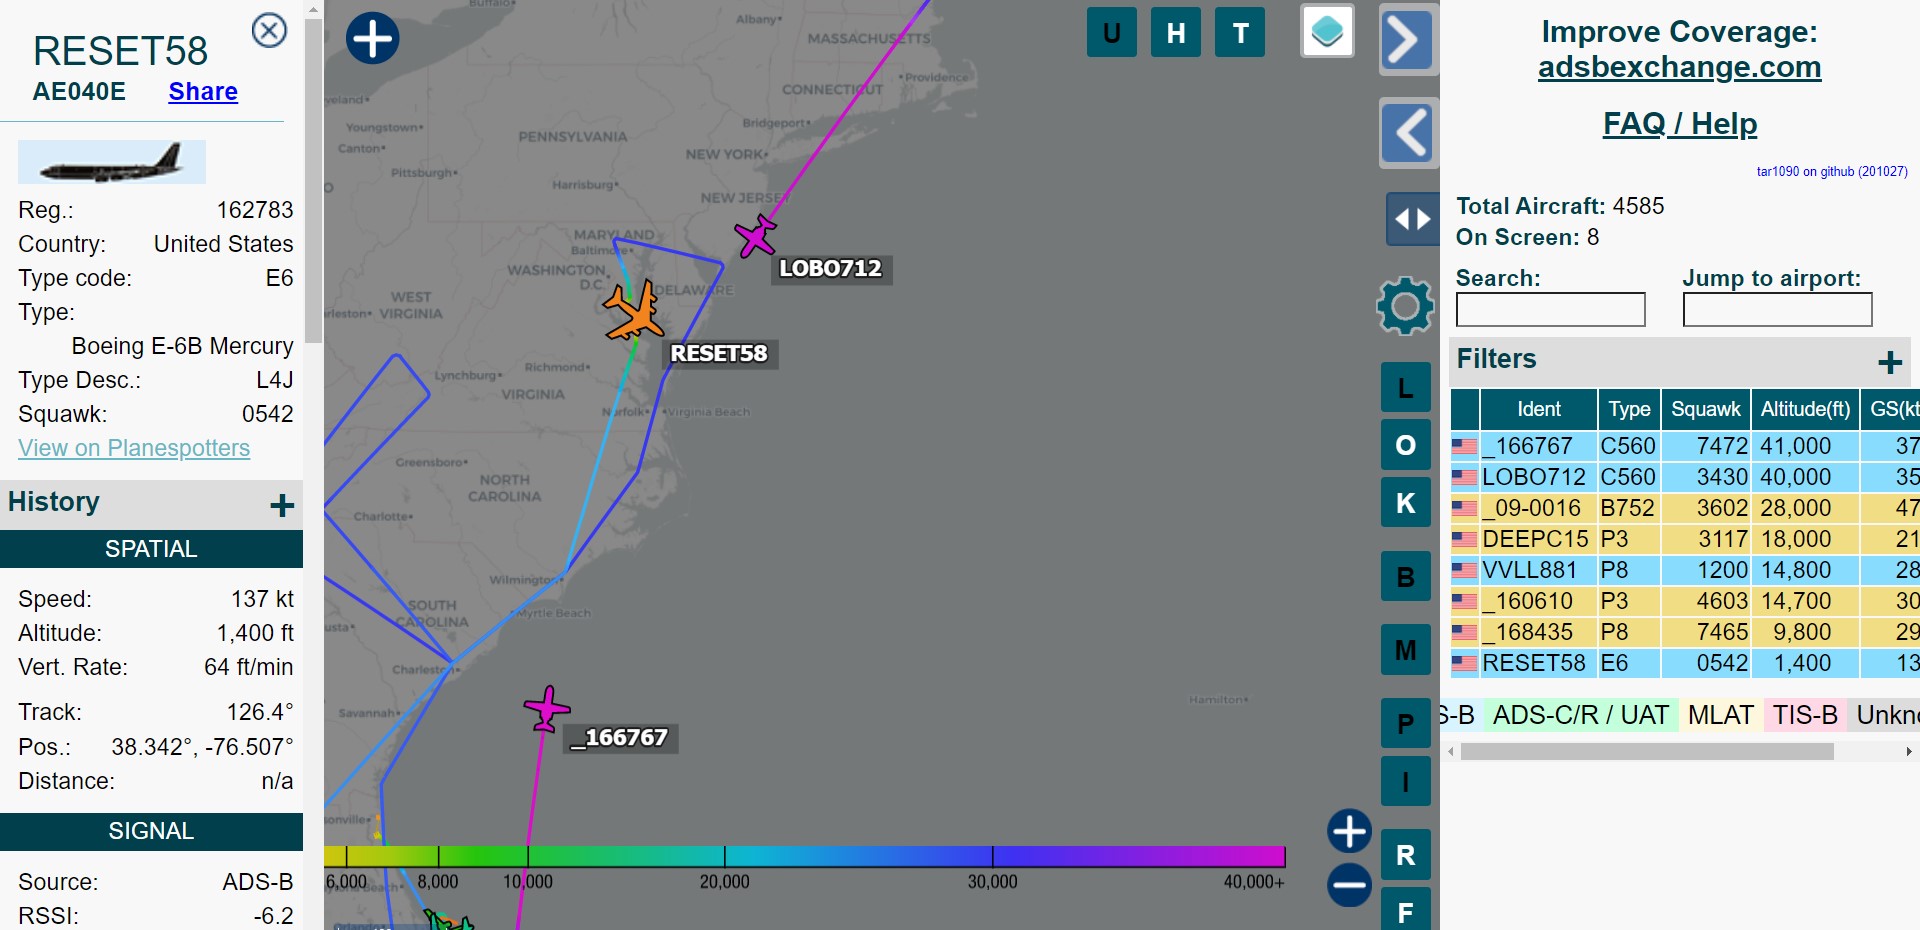Sort table by GS column
The image size is (1920, 930).
coord(1891,409)
